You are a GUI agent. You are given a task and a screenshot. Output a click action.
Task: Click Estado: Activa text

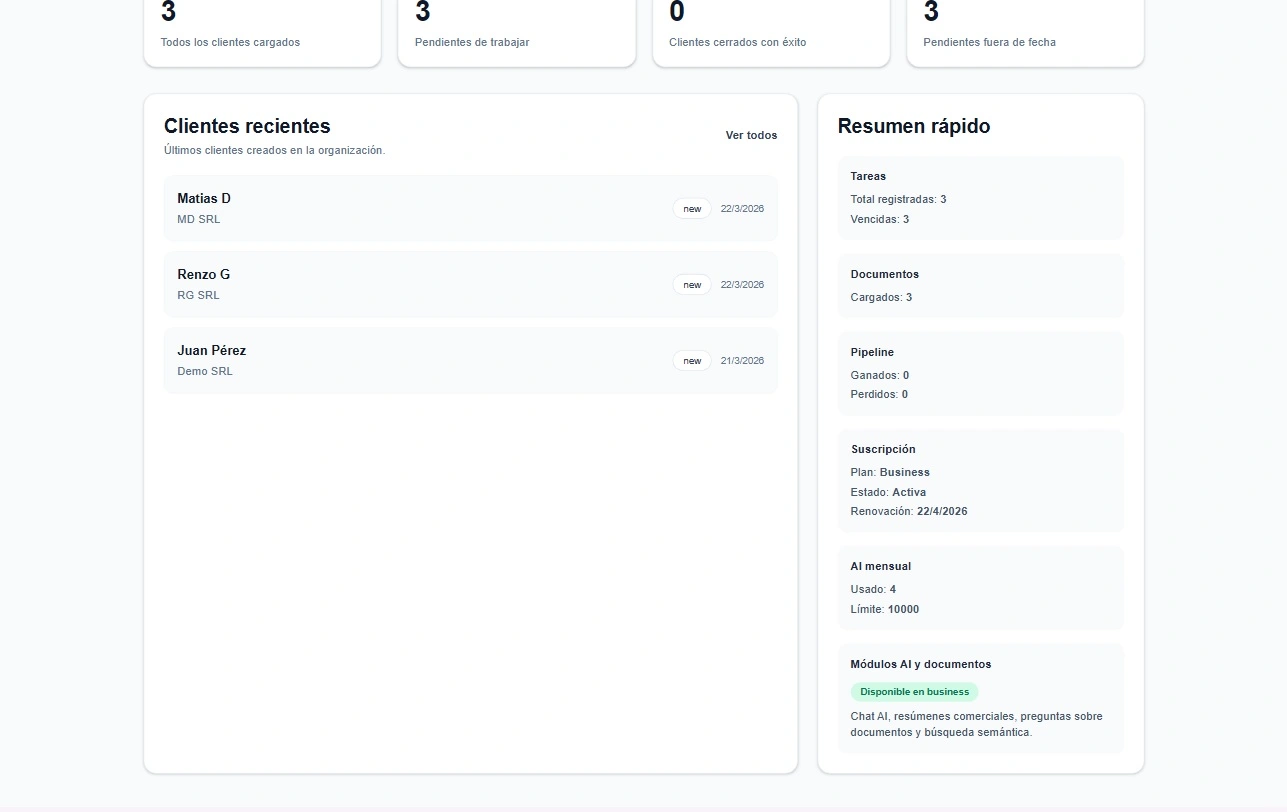(x=888, y=492)
